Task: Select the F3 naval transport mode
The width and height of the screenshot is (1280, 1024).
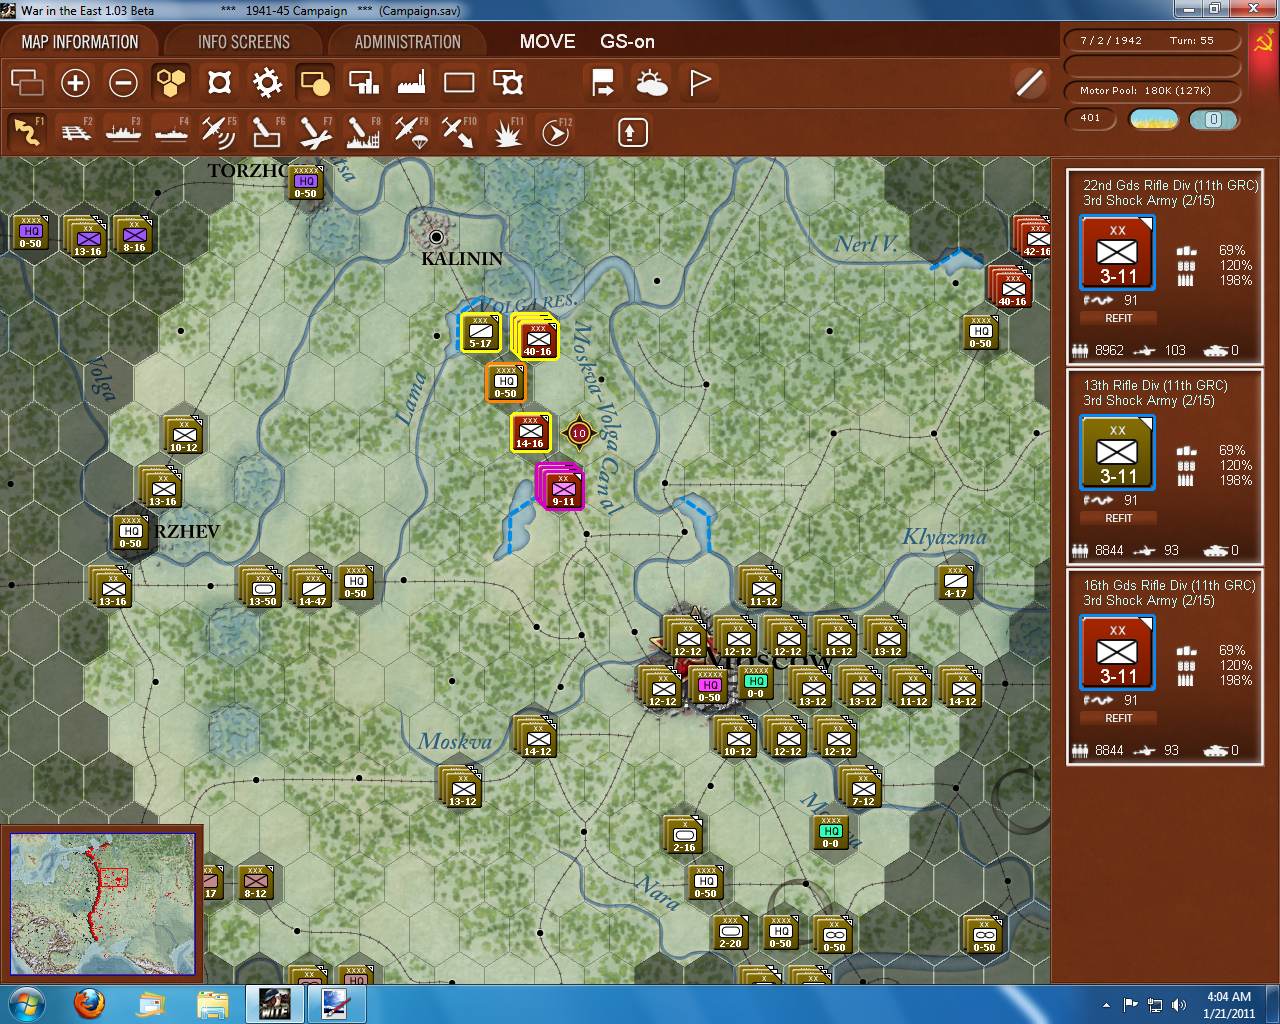Action: click(x=123, y=131)
